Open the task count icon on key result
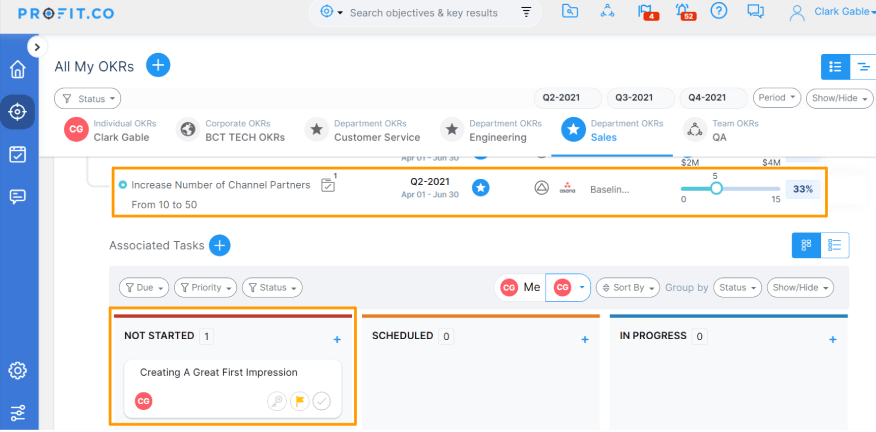Viewport: 876px width, 432px height. point(328,184)
